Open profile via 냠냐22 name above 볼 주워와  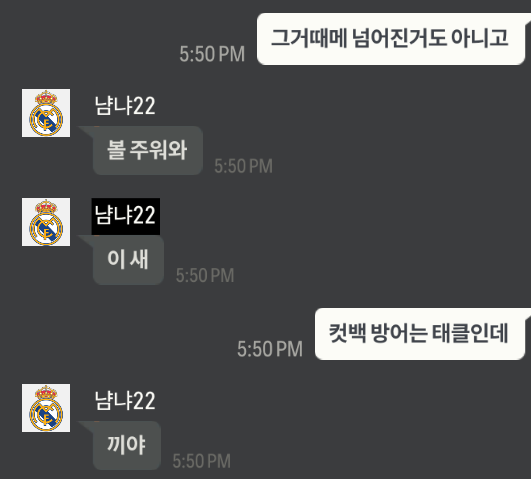[x=125, y=106]
